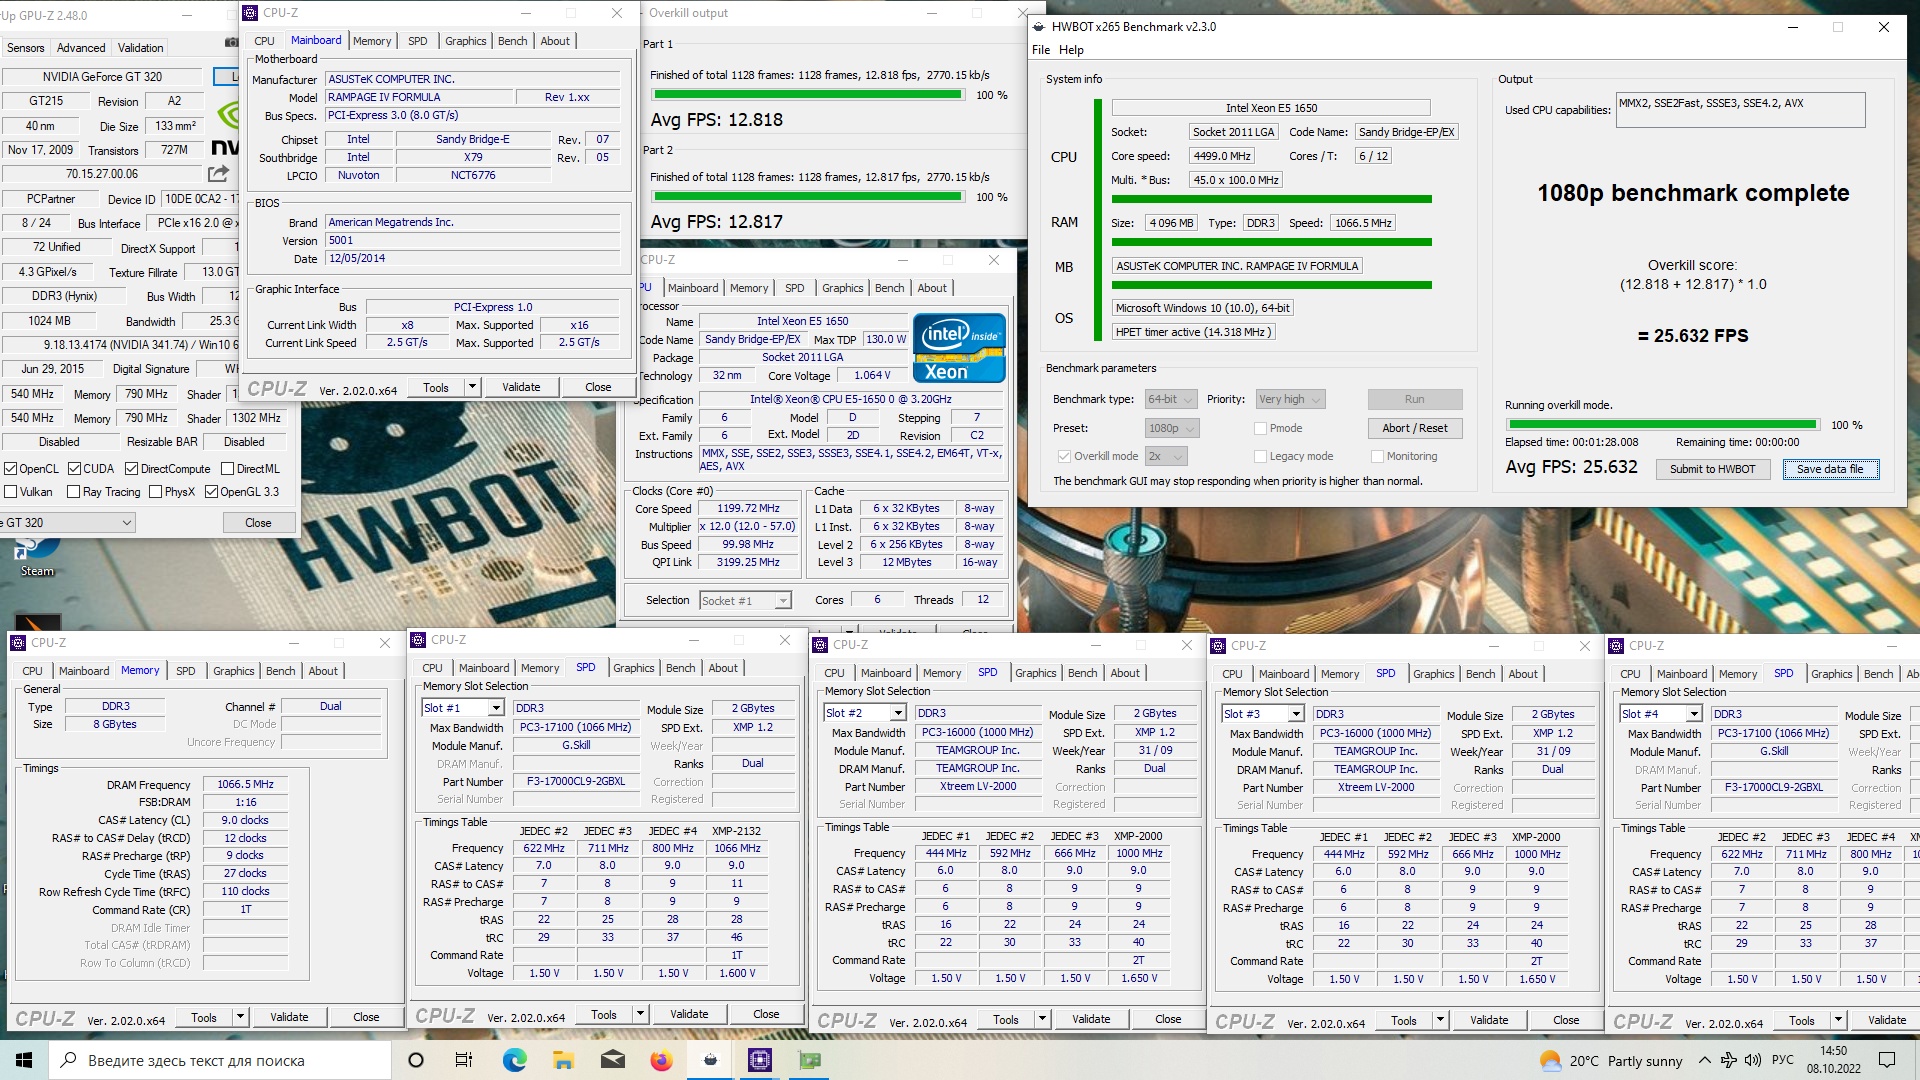
Task: Click HWBOT x265 taskbar icon
Action: pos(711,1060)
